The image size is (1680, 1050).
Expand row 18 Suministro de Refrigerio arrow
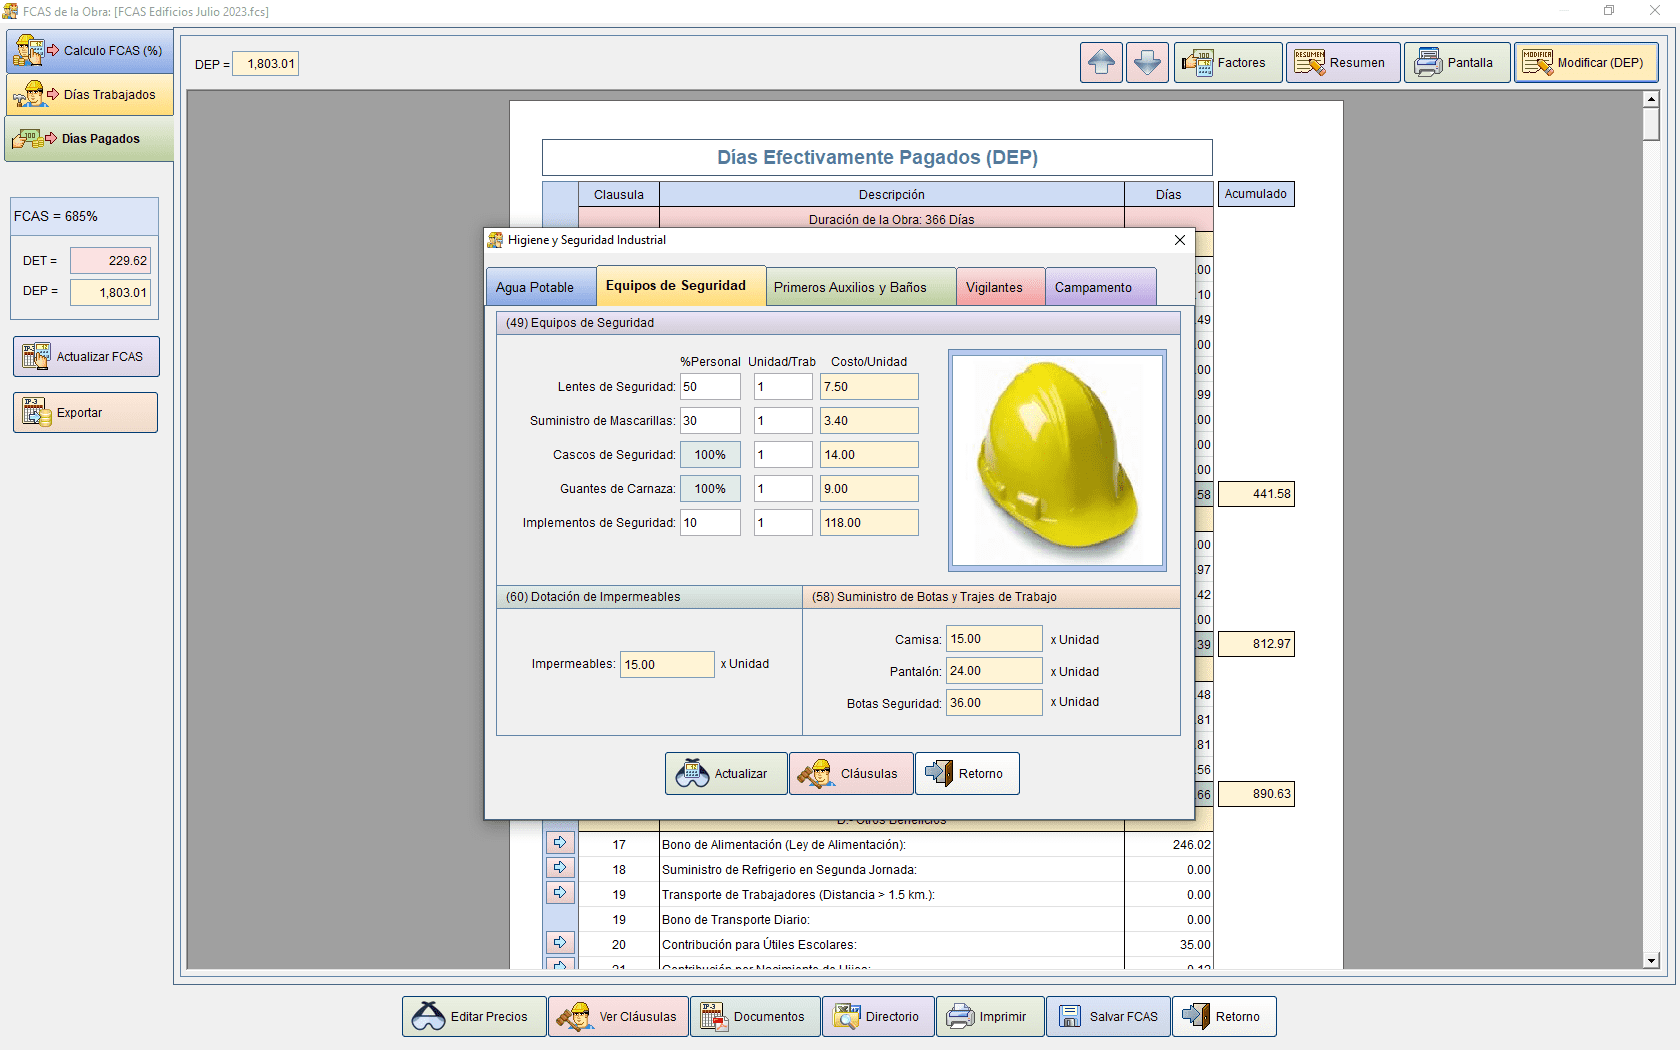560,868
